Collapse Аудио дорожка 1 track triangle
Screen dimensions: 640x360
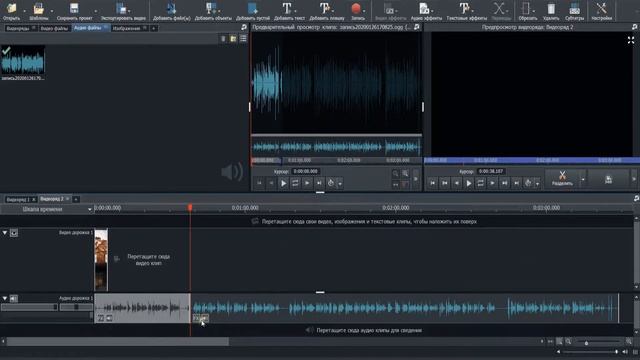click(4, 298)
